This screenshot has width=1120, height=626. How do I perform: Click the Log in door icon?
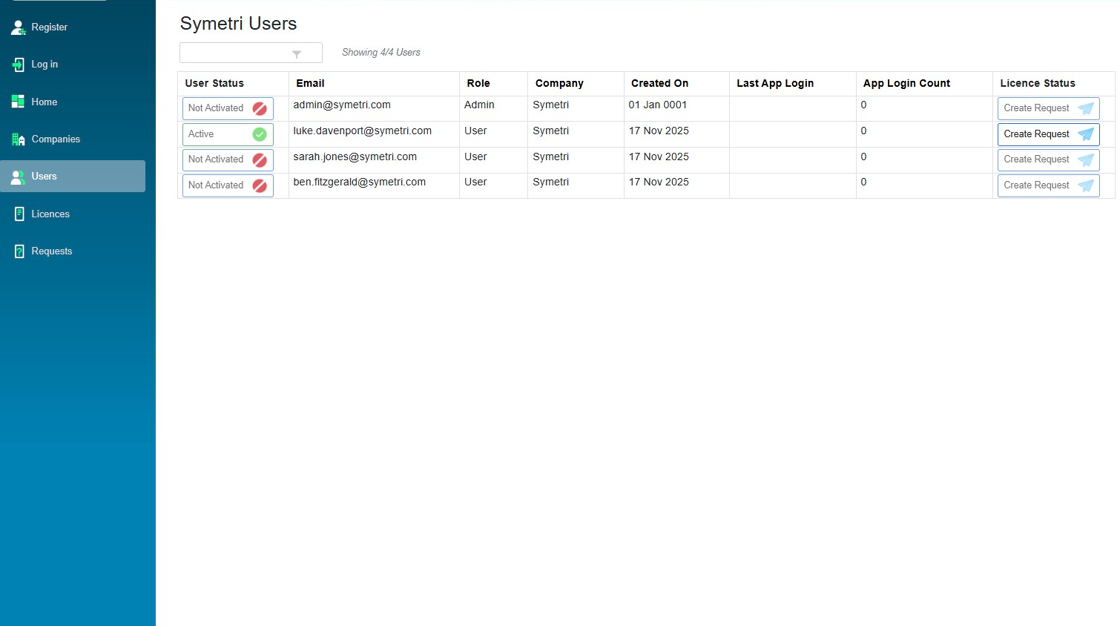point(18,64)
